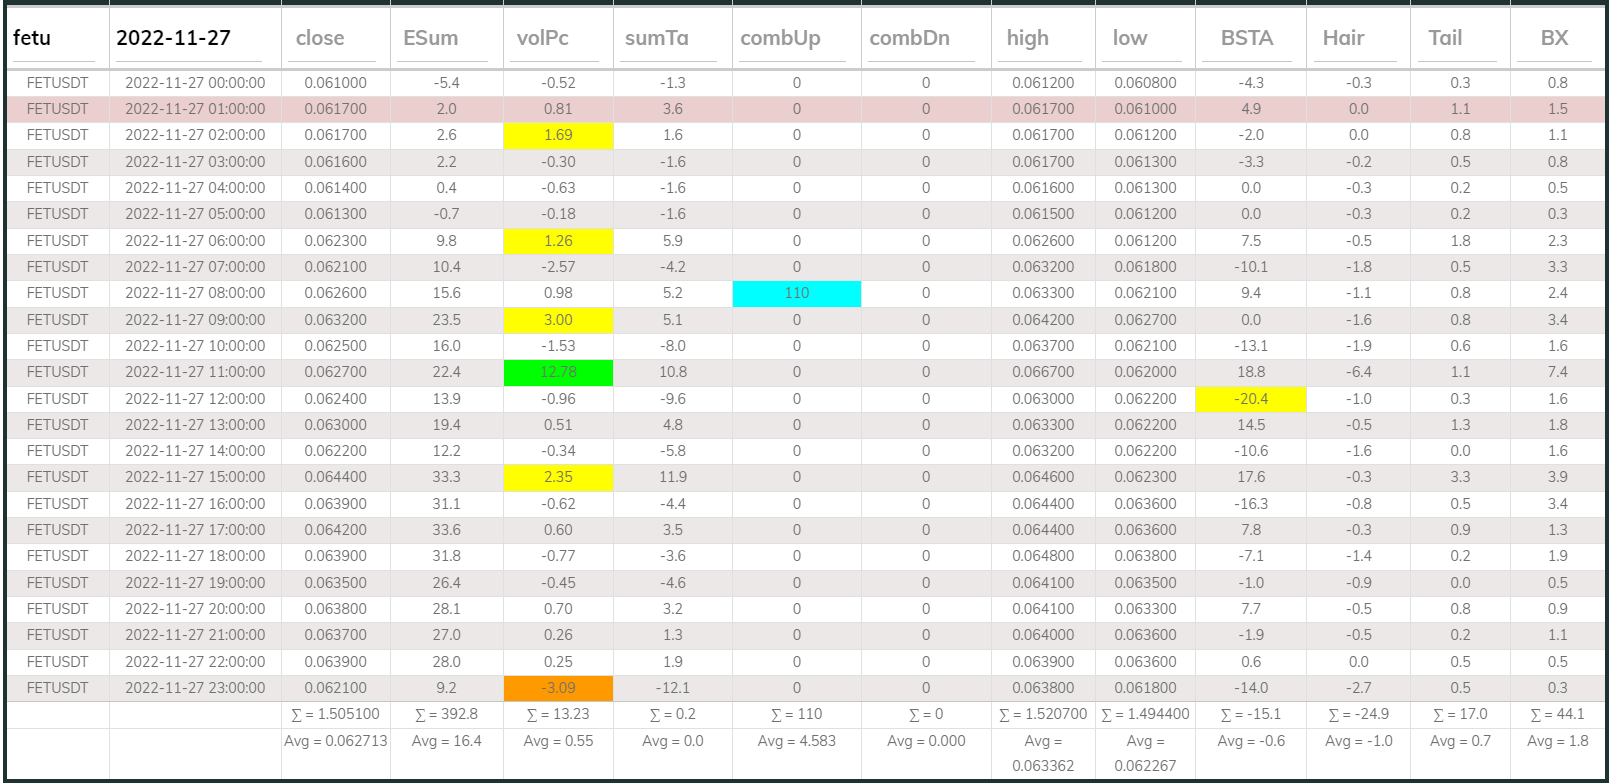The width and height of the screenshot is (1610, 783).
Task: Click the fetu header cell
Action: (32, 38)
